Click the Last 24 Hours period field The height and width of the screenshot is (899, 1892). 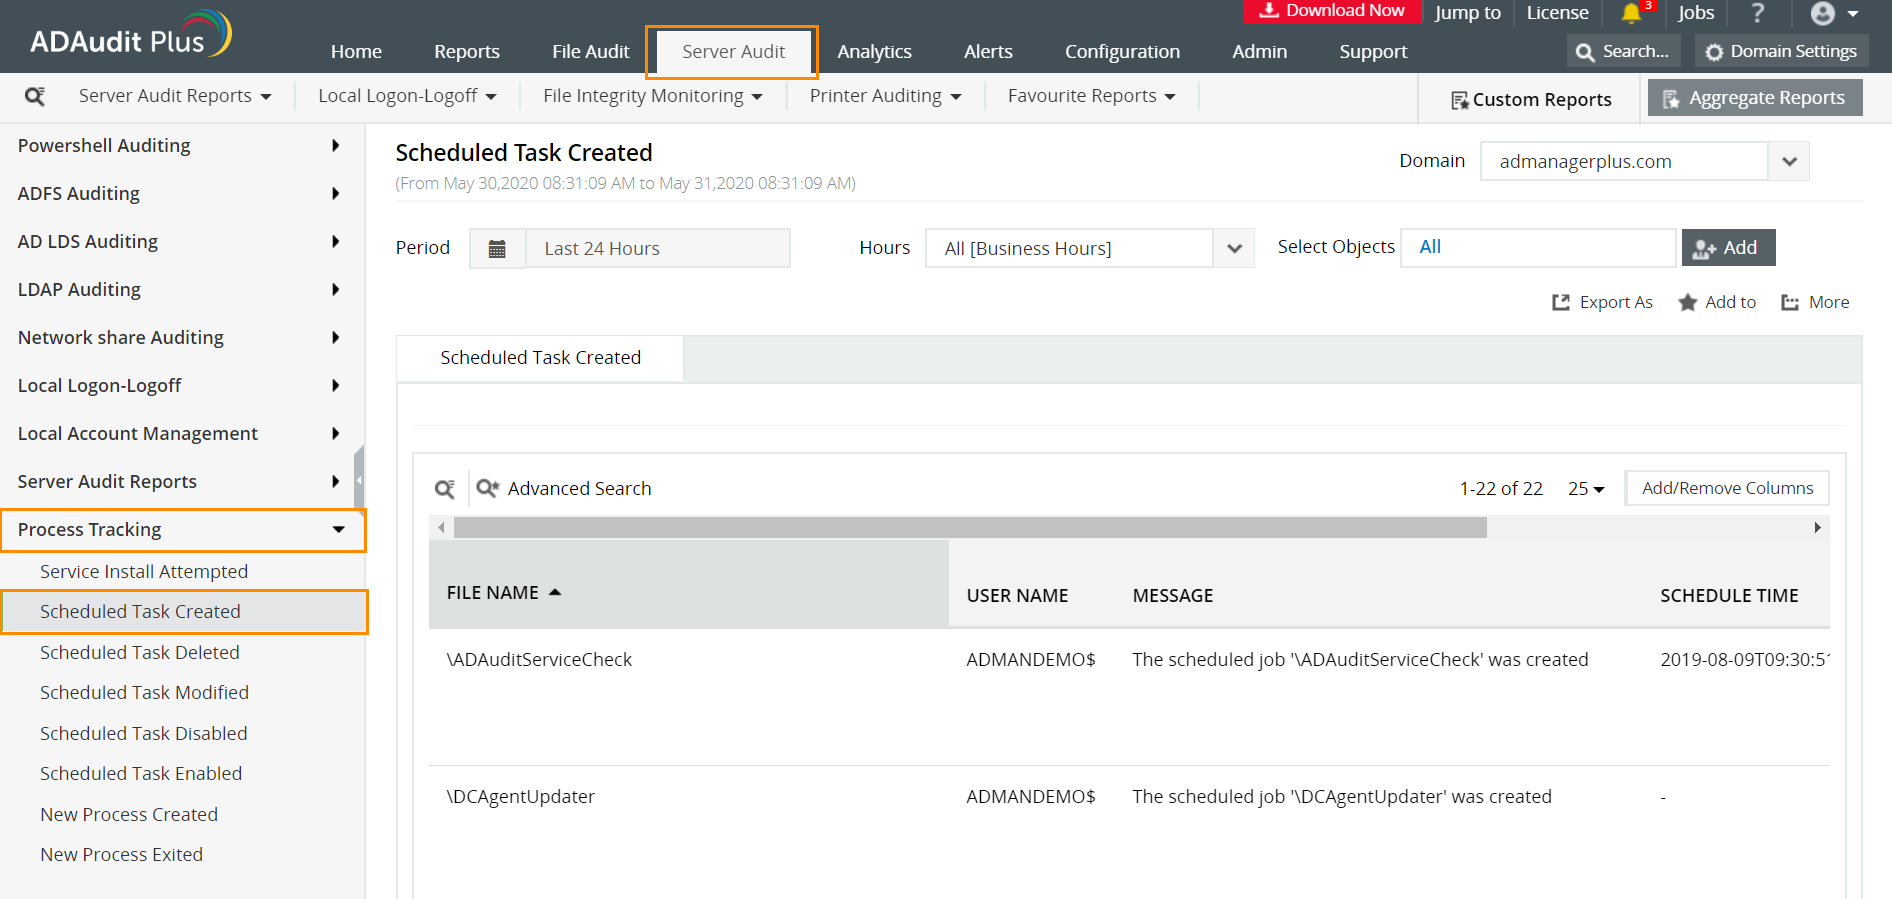point(658,248)
